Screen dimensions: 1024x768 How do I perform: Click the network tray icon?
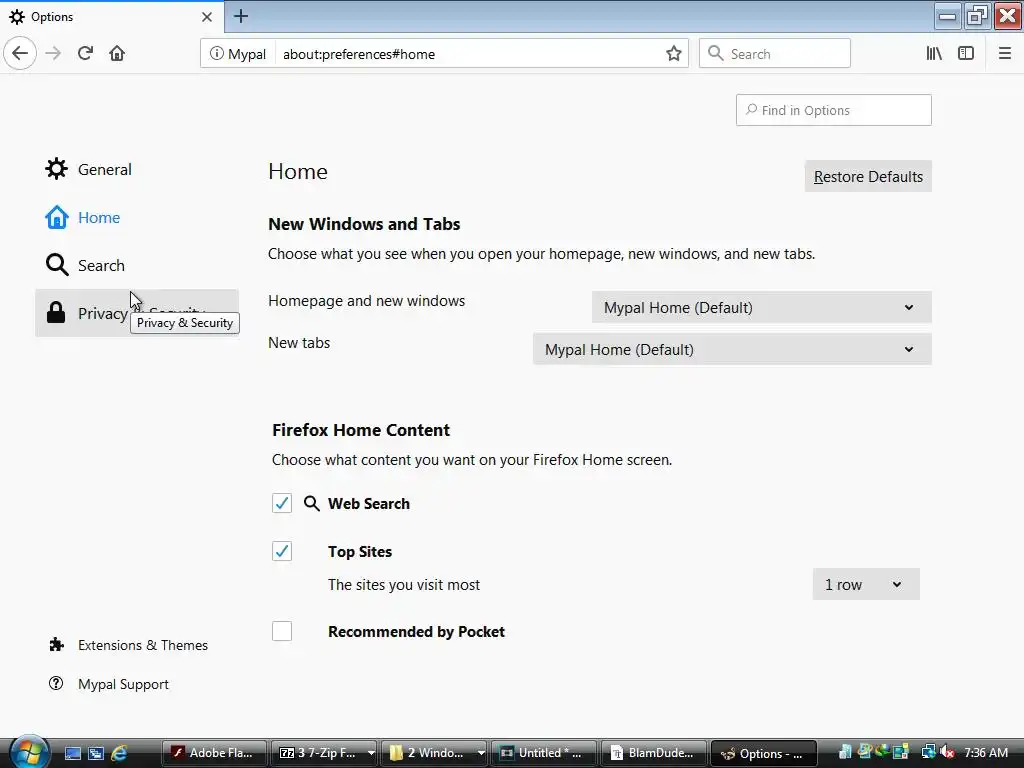[x=928, y=752]
